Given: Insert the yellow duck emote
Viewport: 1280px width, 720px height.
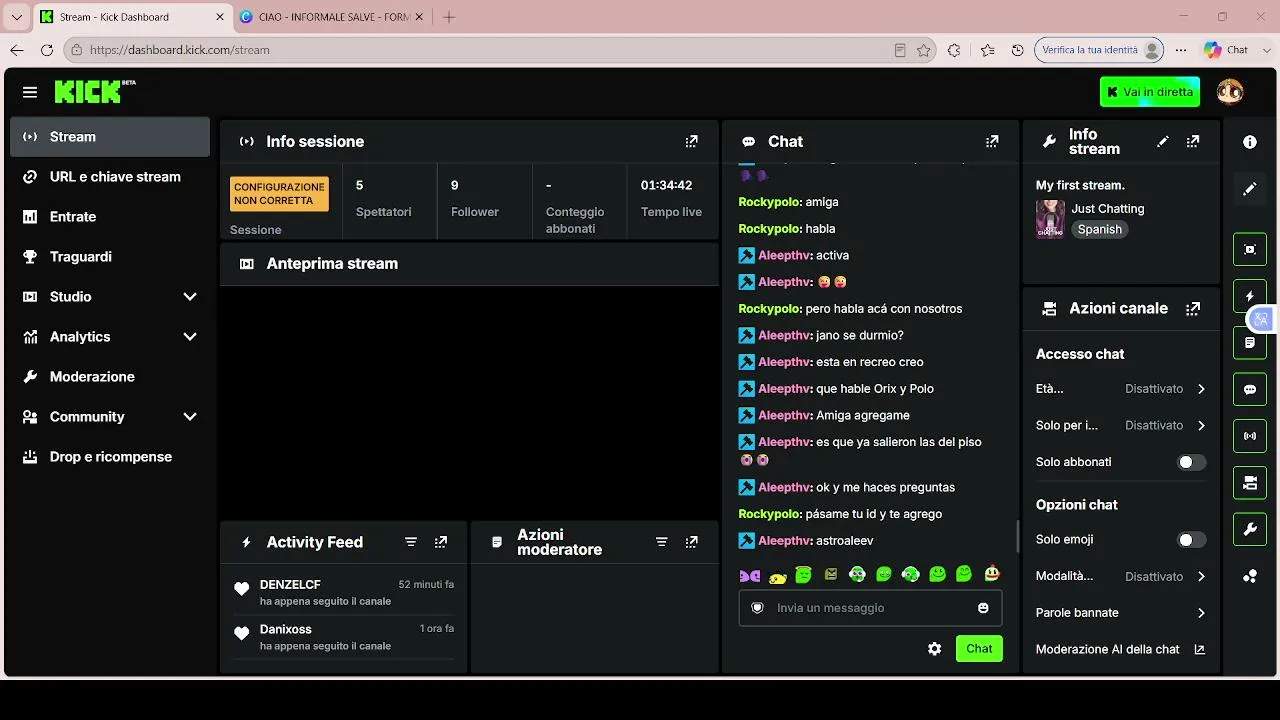Looking at the screenshot, I should coord(777,575).
